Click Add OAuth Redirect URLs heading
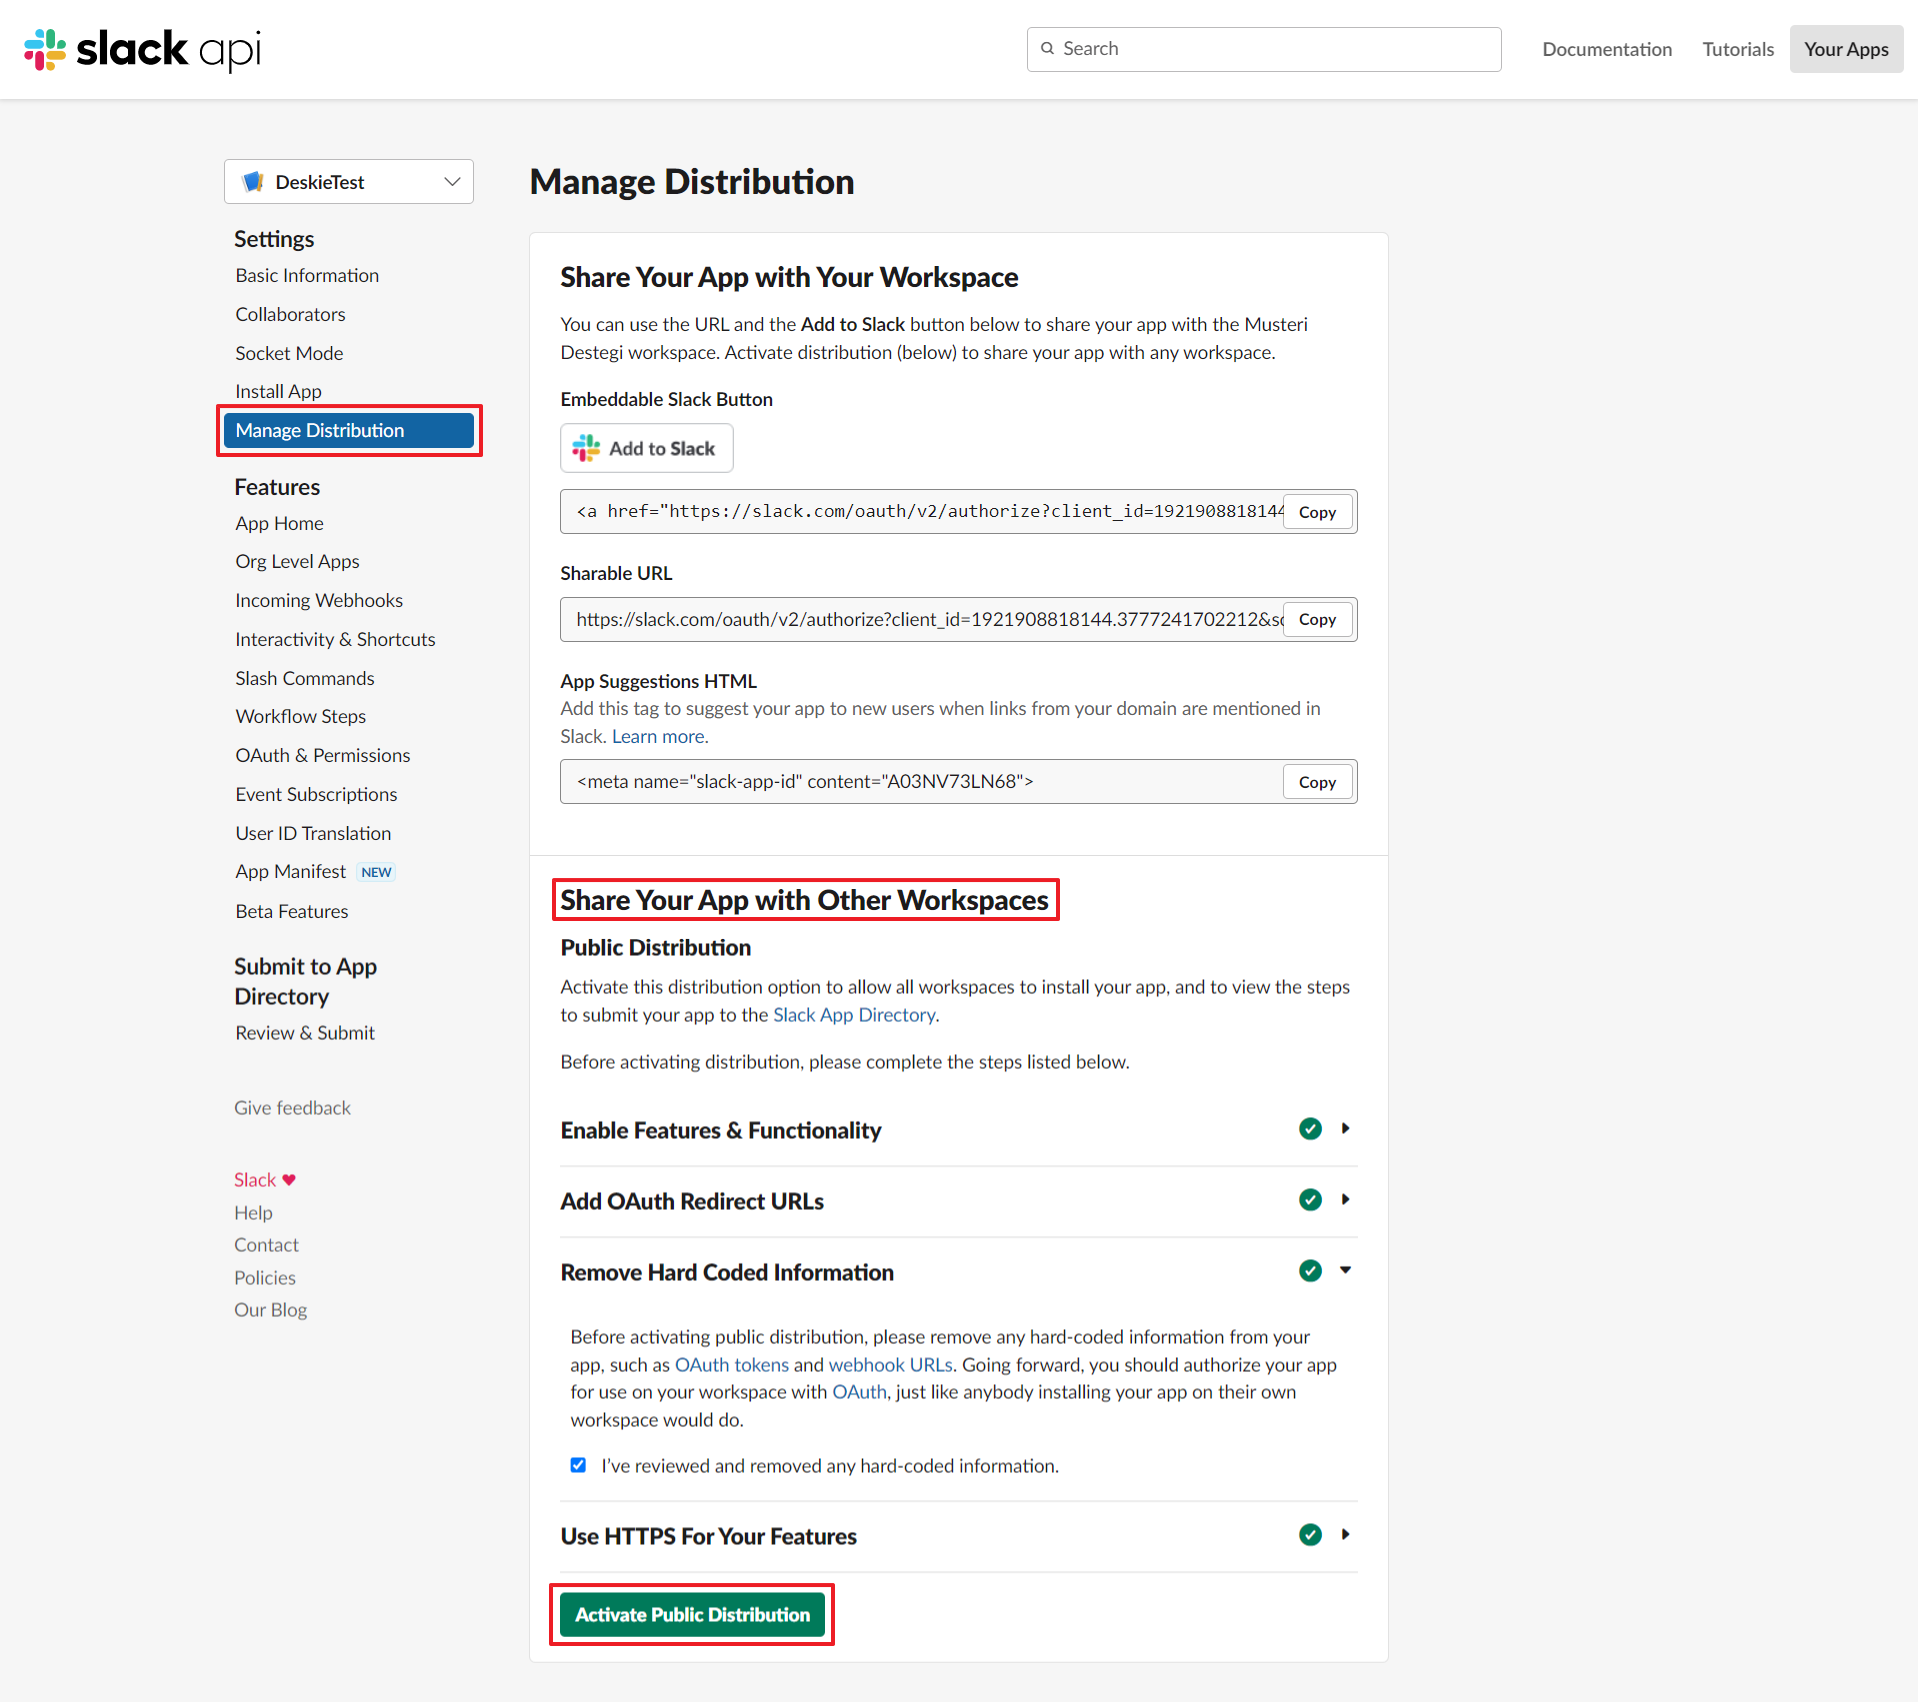 tap(692, 1201)
